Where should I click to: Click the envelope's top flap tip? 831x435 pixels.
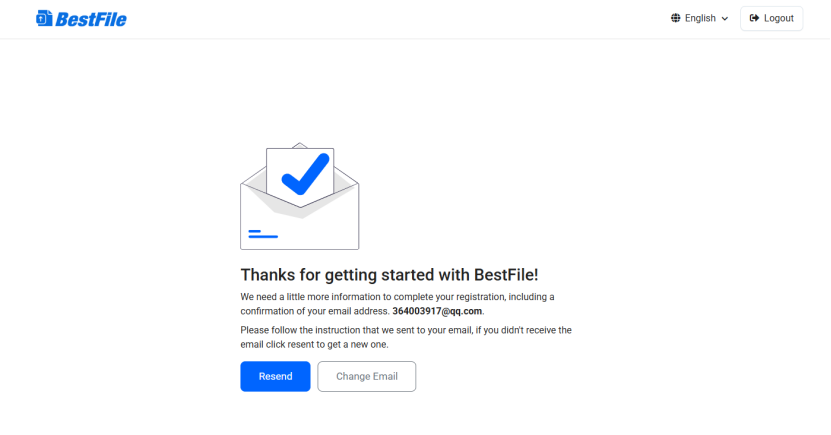pos(299,145)
